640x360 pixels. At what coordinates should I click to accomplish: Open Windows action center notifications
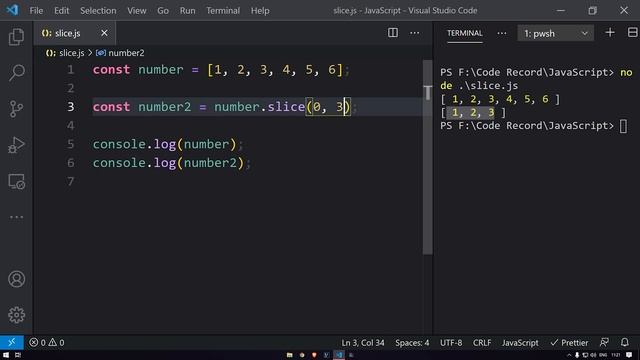click(629, 355)
